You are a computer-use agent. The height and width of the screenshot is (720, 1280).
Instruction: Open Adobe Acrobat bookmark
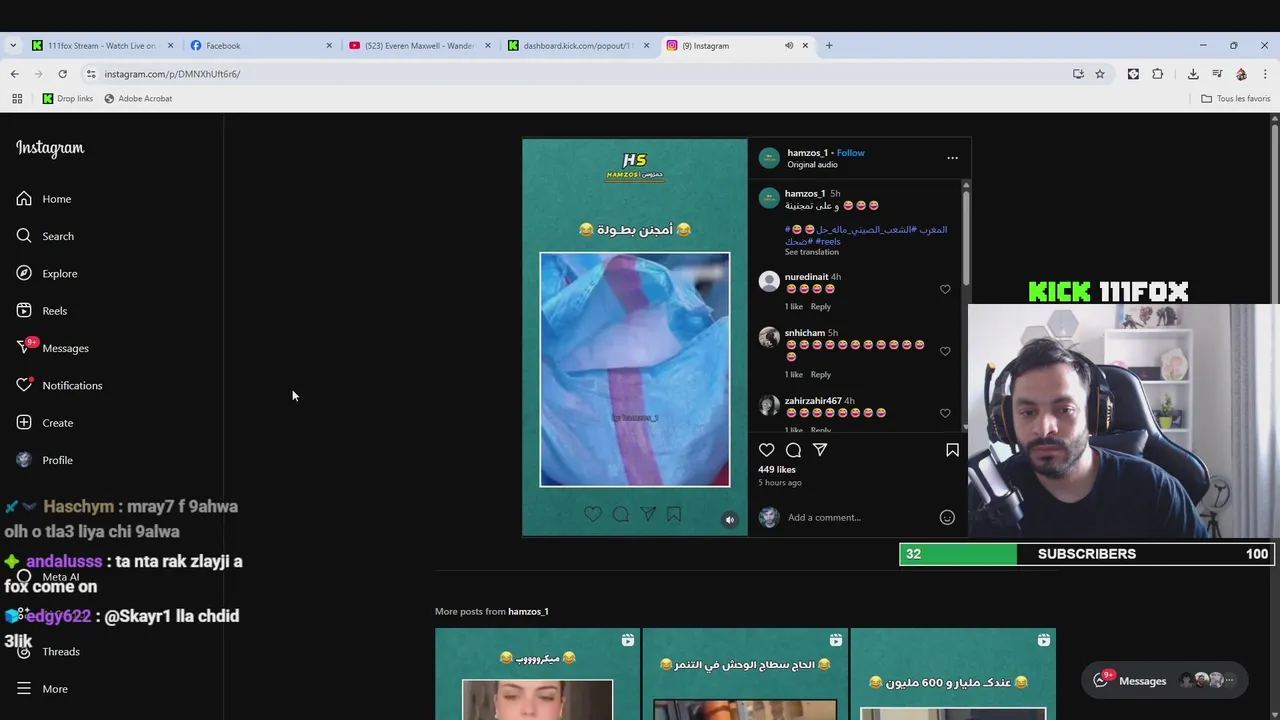pyautogui.click(x=138, y=98)
